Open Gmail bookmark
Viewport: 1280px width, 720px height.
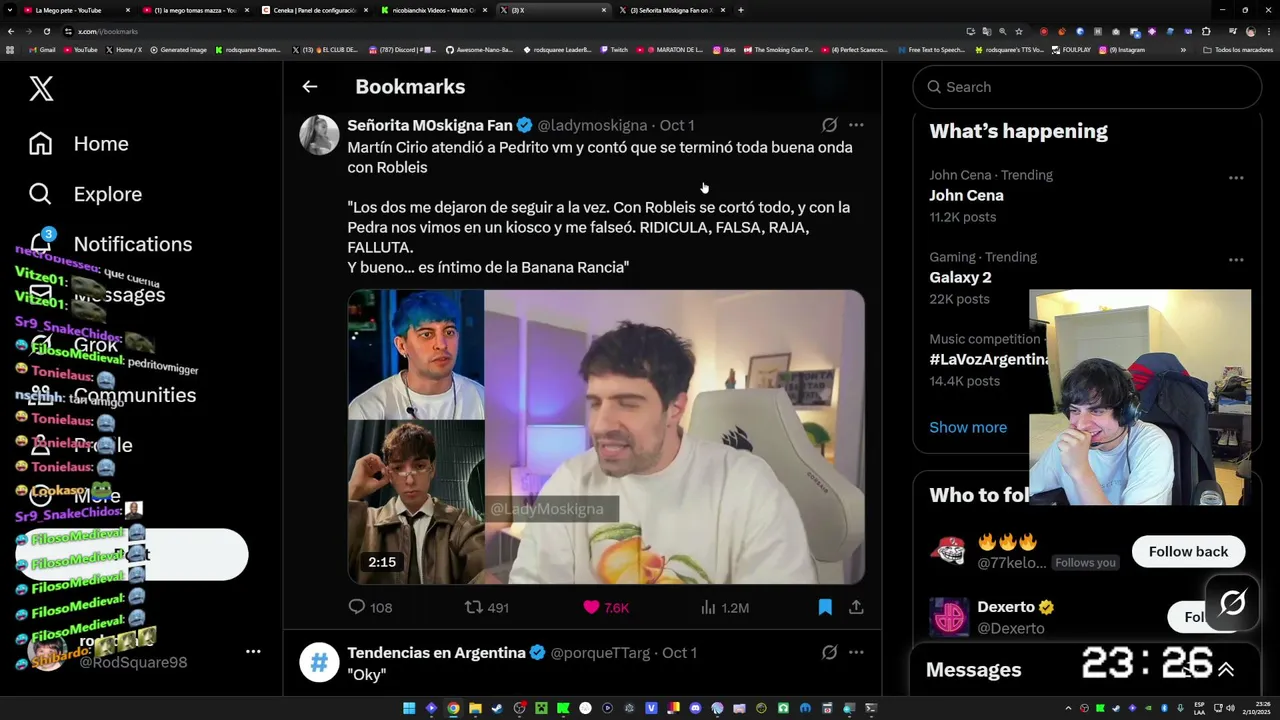43,49
